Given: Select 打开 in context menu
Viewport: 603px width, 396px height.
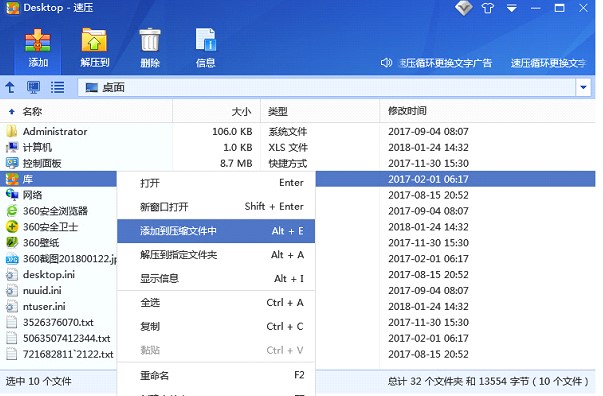Looking at the screenshot, I should [216, 183].
